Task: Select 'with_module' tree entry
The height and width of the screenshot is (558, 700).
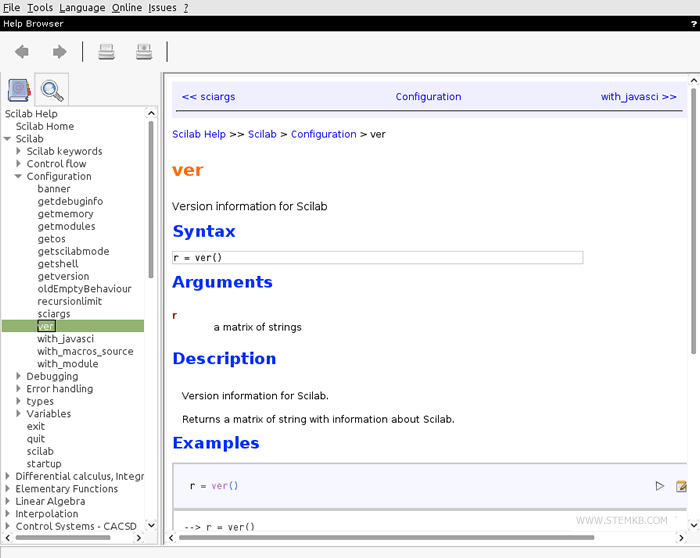Action: click(67, 364)
